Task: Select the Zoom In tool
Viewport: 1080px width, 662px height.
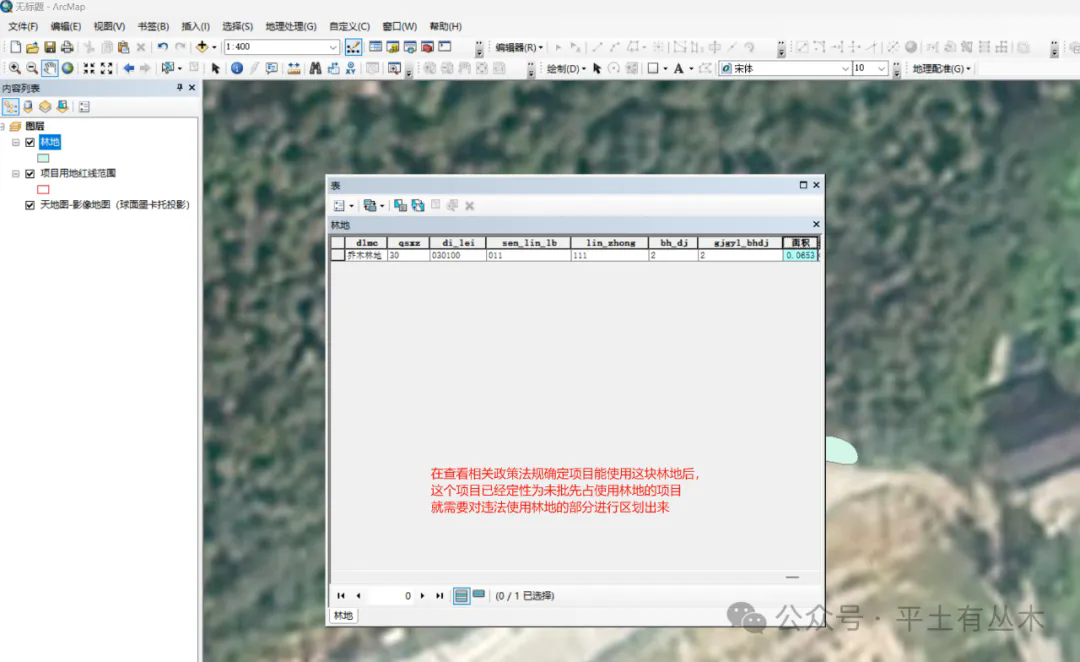Action: (x=15, y=68)
